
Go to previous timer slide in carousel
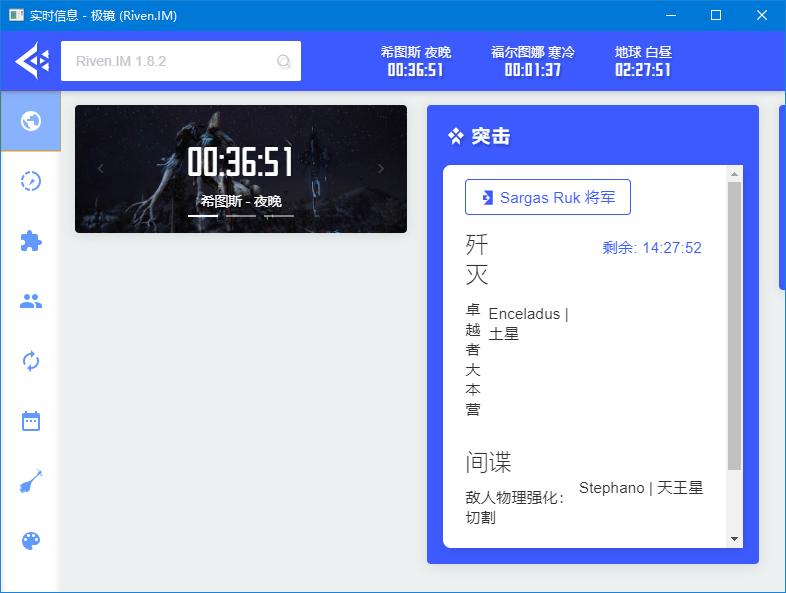point(100,169)
